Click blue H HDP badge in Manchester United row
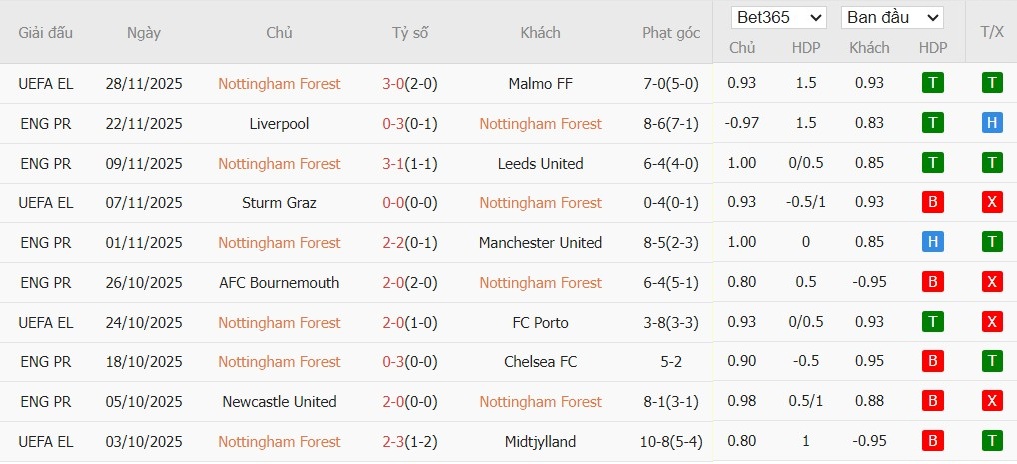 (932, 243)
